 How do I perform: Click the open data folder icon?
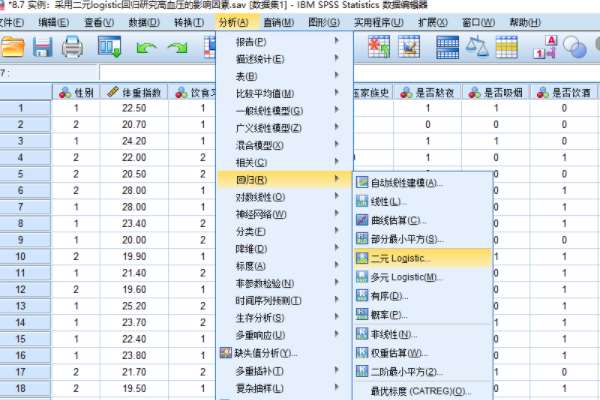coord(13,47)
